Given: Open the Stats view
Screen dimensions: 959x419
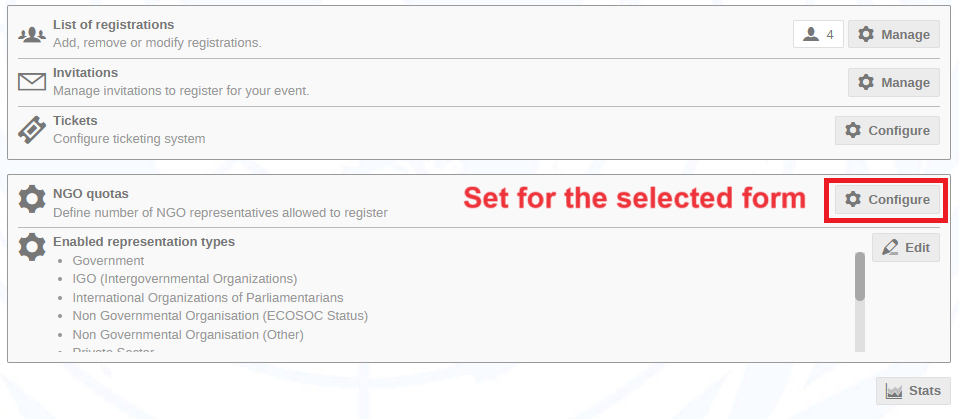Looking at the screenshot, I should (x=914, y=391).
